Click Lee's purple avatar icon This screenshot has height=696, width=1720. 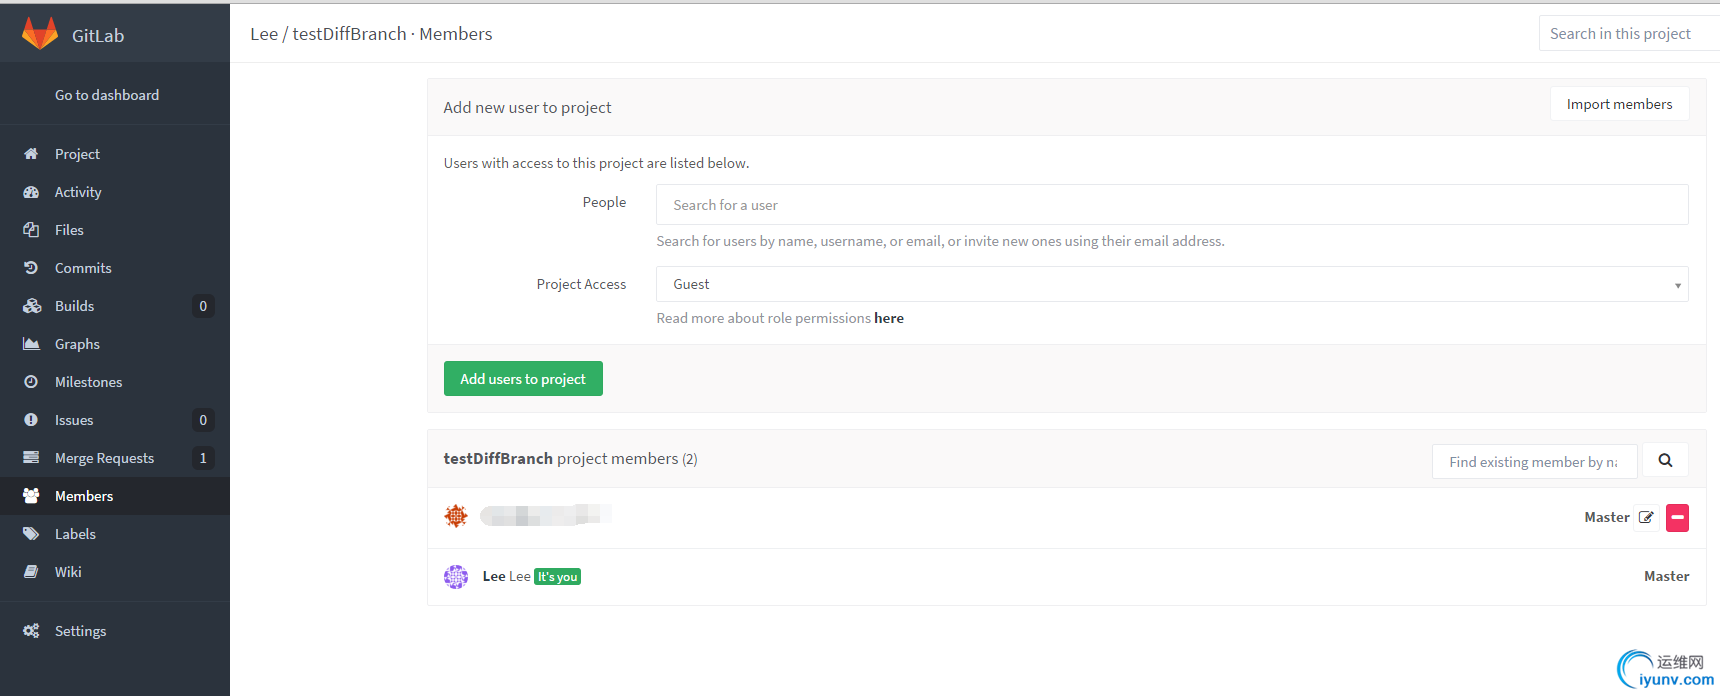tap(456, 576)
